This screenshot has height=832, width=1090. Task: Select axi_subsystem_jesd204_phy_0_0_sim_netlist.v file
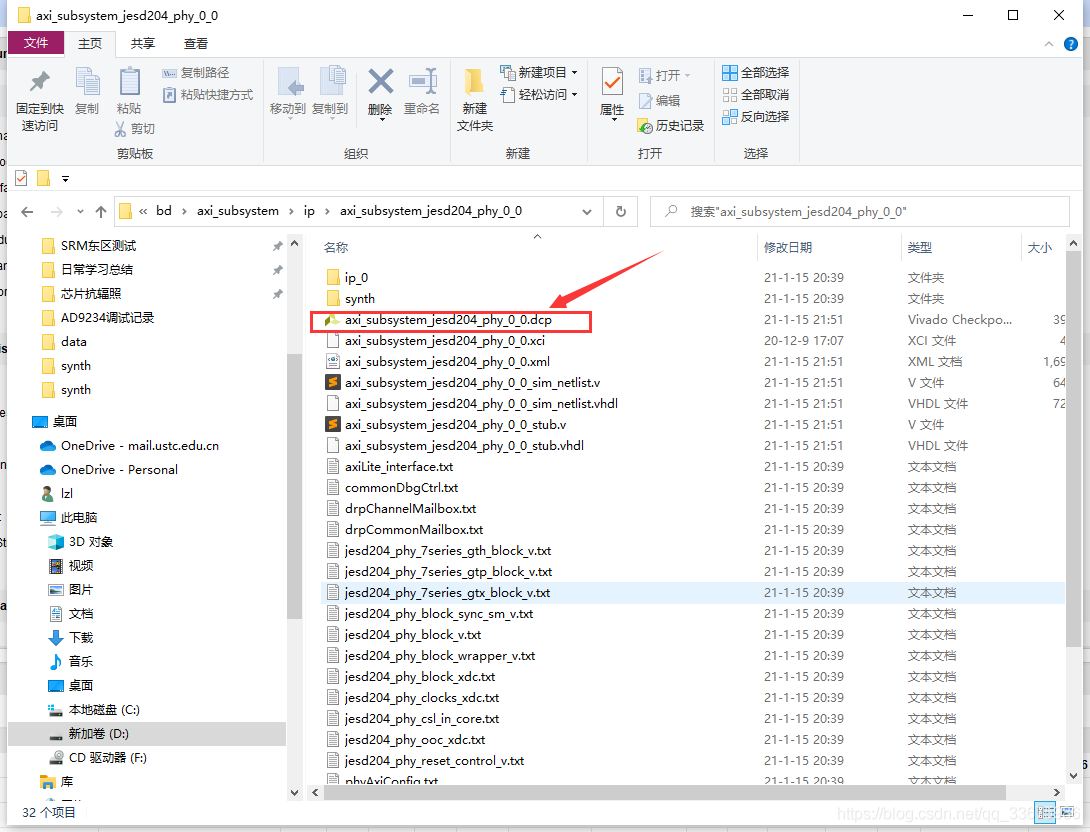[x=472, y=383]
